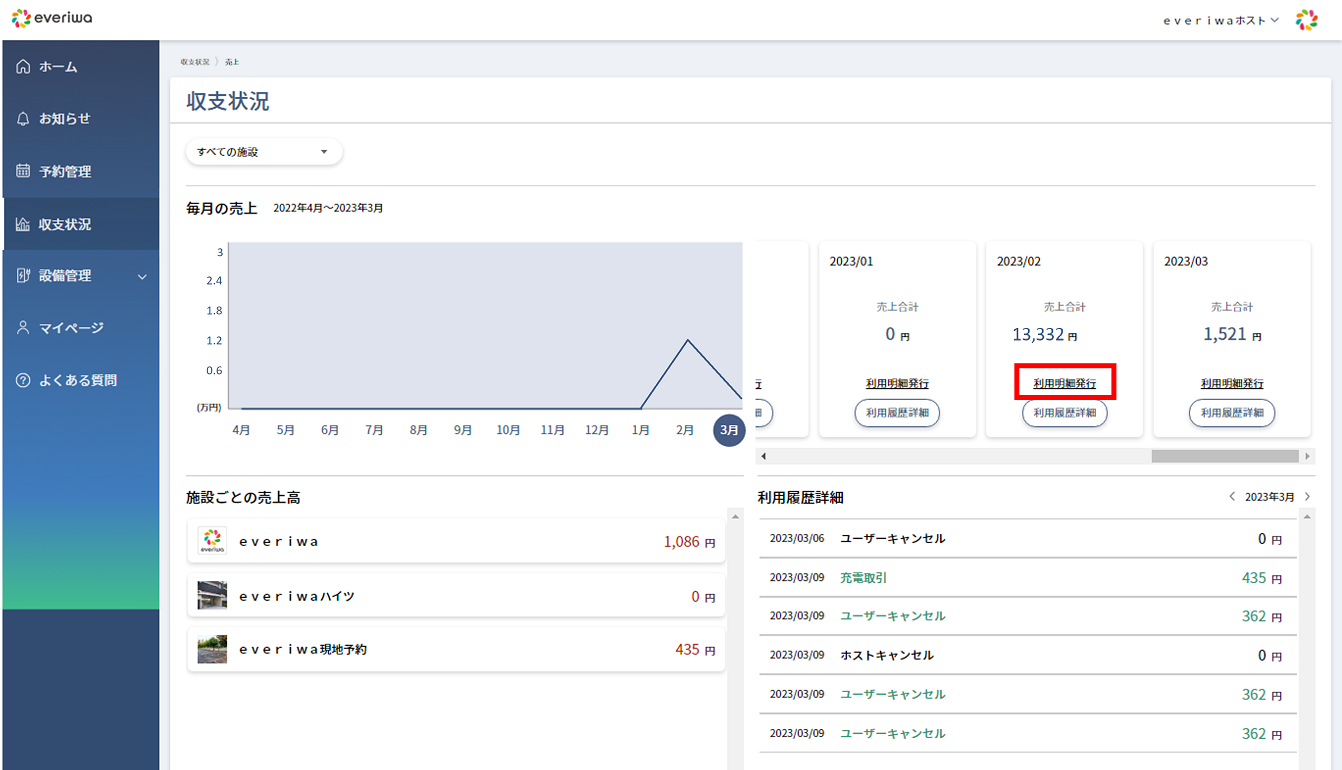The height and width of the screenshot is (770, 1342).
Task: Click the everiwa logo in header
Action: pyautogui.click(x=53, y=19)
